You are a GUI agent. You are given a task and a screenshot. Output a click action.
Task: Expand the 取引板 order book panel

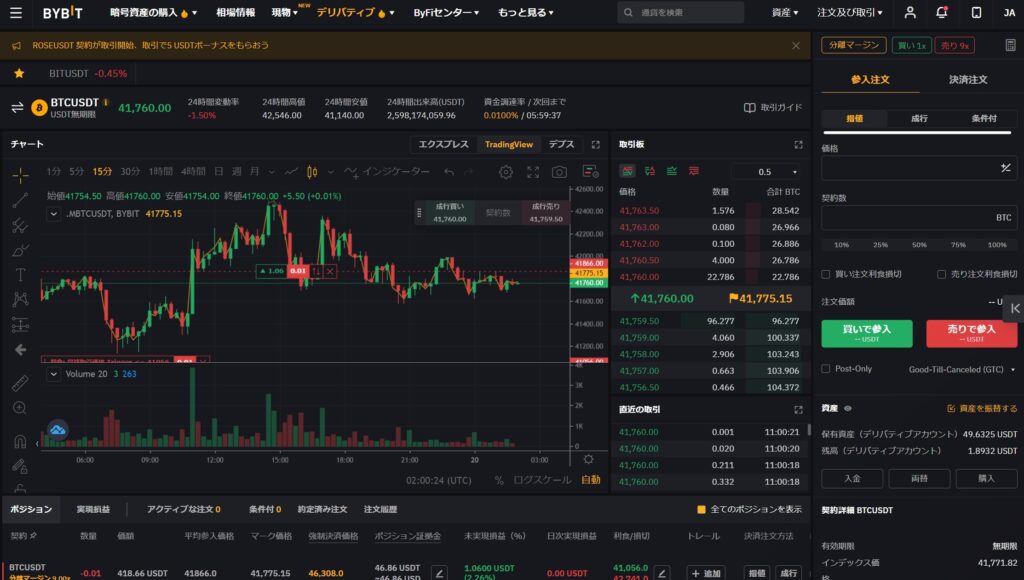pos(798,144)
